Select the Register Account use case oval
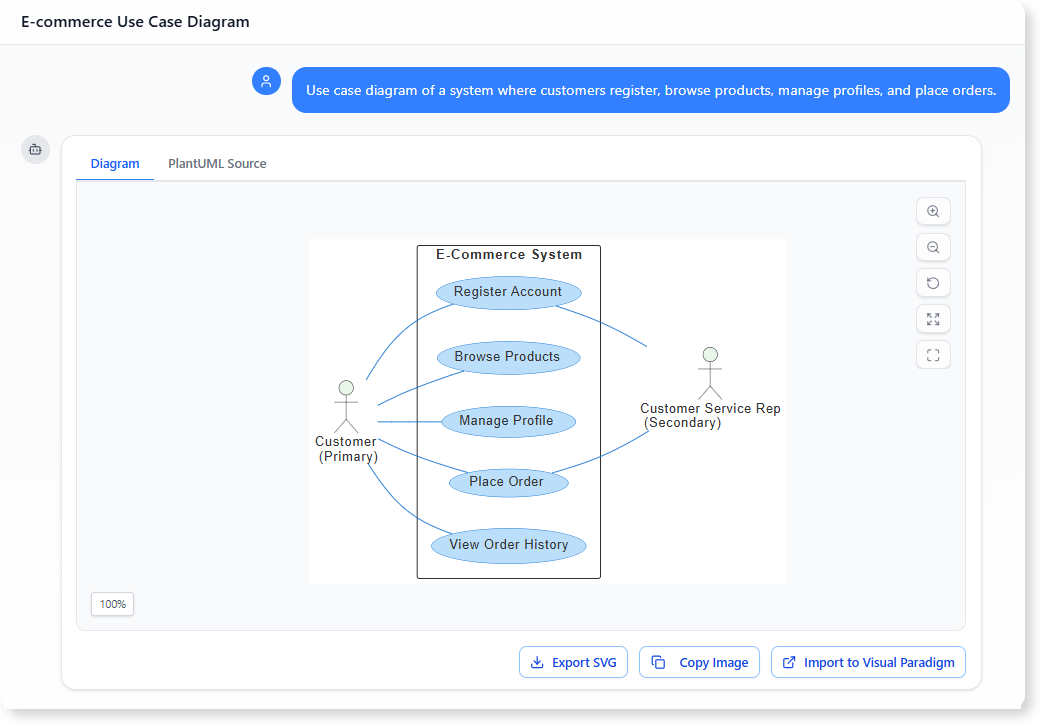This screenshot has width=1040, height=726. [x=509, y=291]
